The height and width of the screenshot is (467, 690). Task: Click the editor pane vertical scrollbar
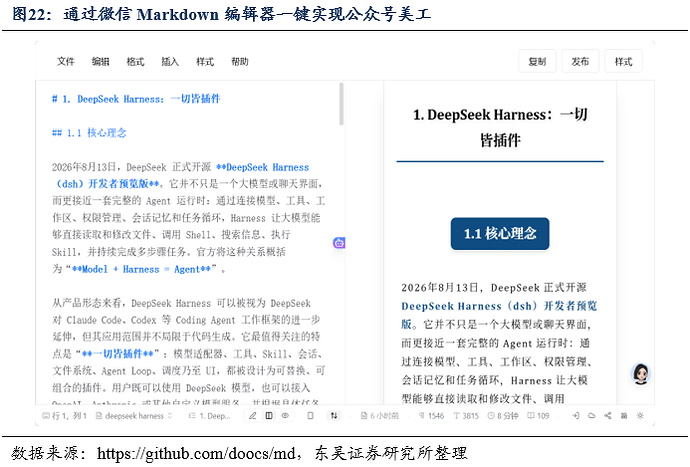pyautogui.click(x=341, y=104)
